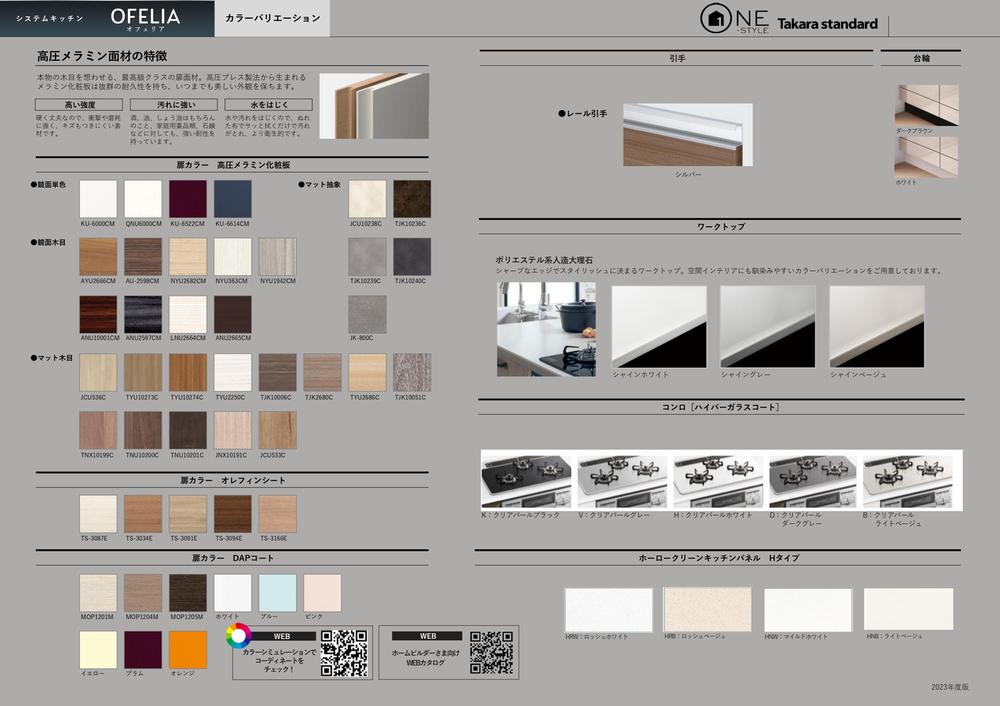The height and width of the screenshot is (706, 1000).
Task: Click the OFELIA title logo
Action: [x=145, y=18]
